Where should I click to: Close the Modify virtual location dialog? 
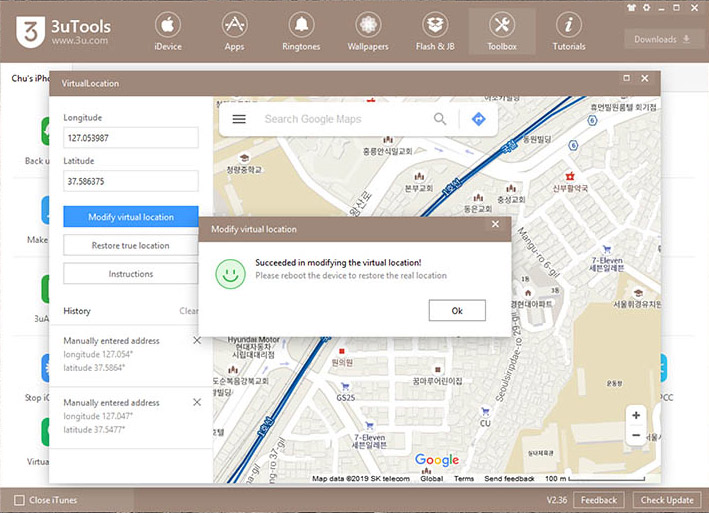pyautogui.click(x=496, y=224)
